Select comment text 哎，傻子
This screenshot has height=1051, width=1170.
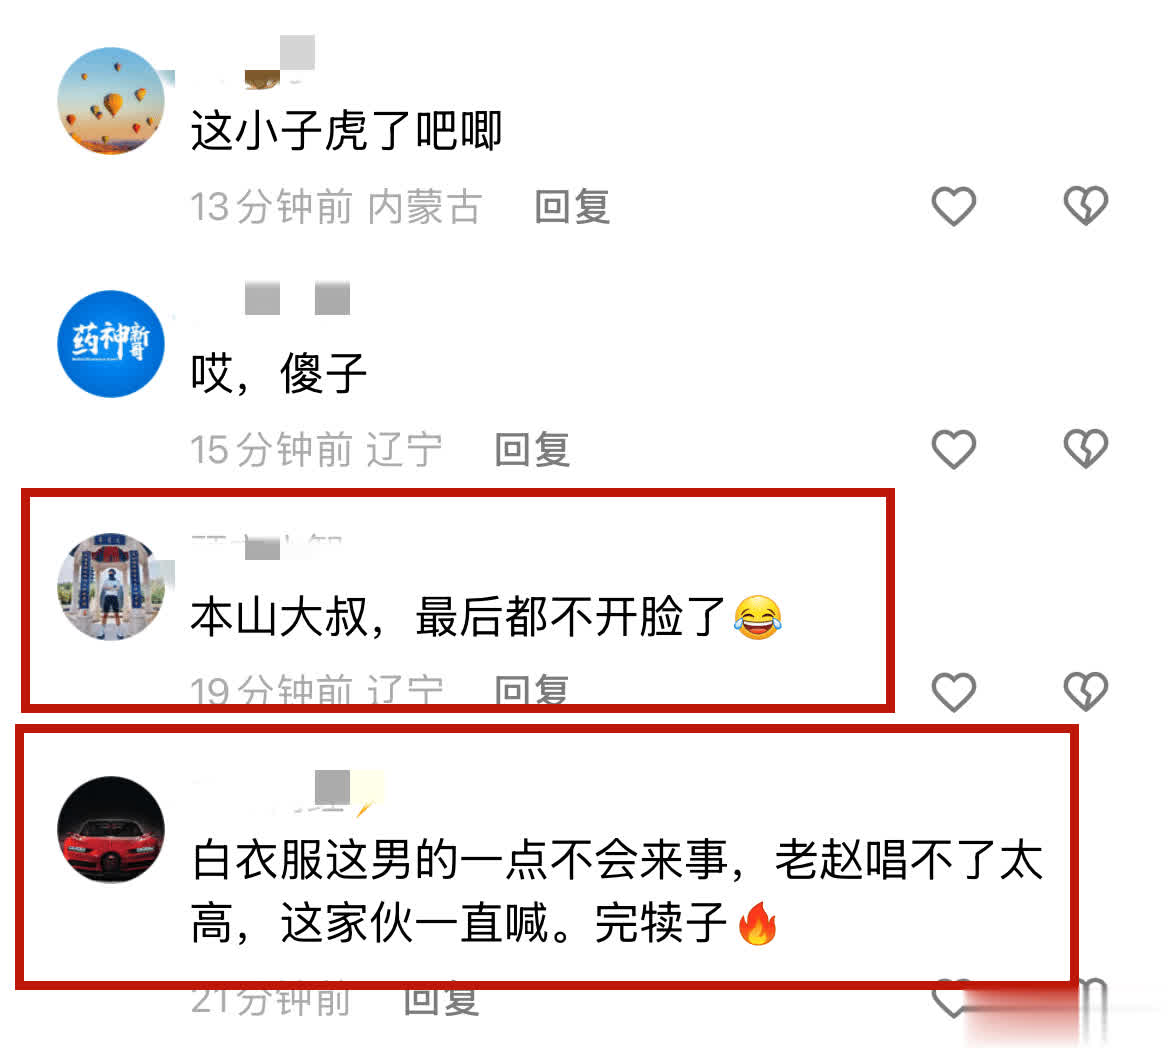coord(278,373)
